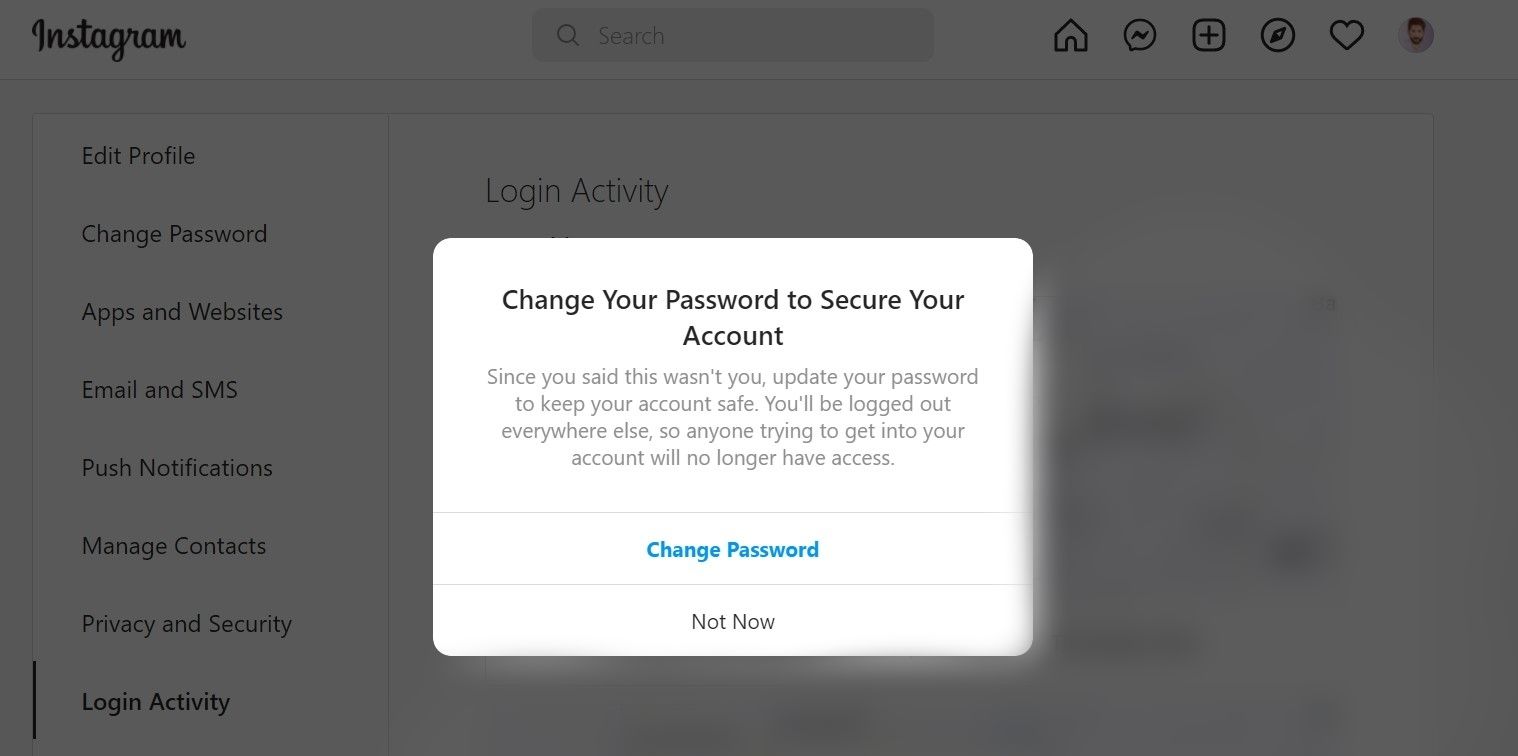Go to the Instagram Home feed icon
Image resolution: width=1518 pixels, height=756 pixels.
pyautogui.click(x=1070, y=36)
